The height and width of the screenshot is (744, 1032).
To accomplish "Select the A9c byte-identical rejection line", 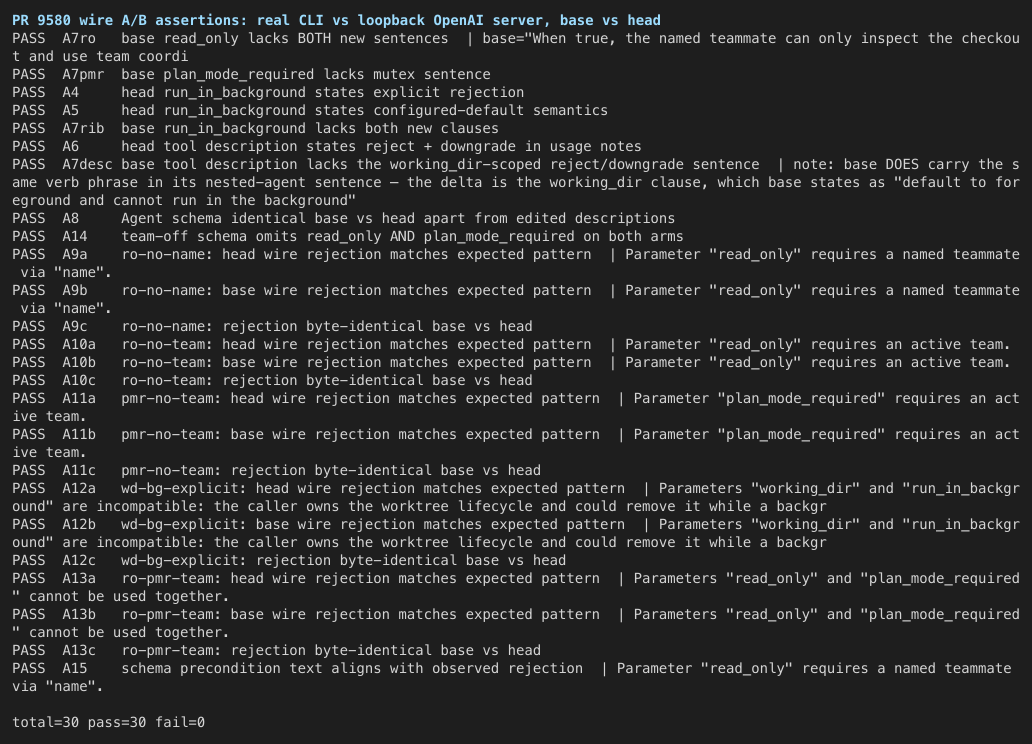I will tap(272, 326).
